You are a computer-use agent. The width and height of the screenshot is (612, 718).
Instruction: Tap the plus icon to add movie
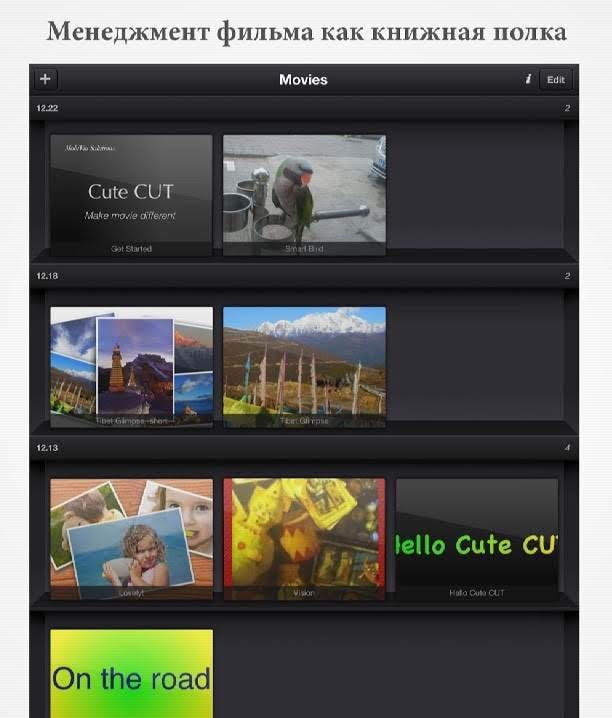pyautogui.click(x=45, y=79)
